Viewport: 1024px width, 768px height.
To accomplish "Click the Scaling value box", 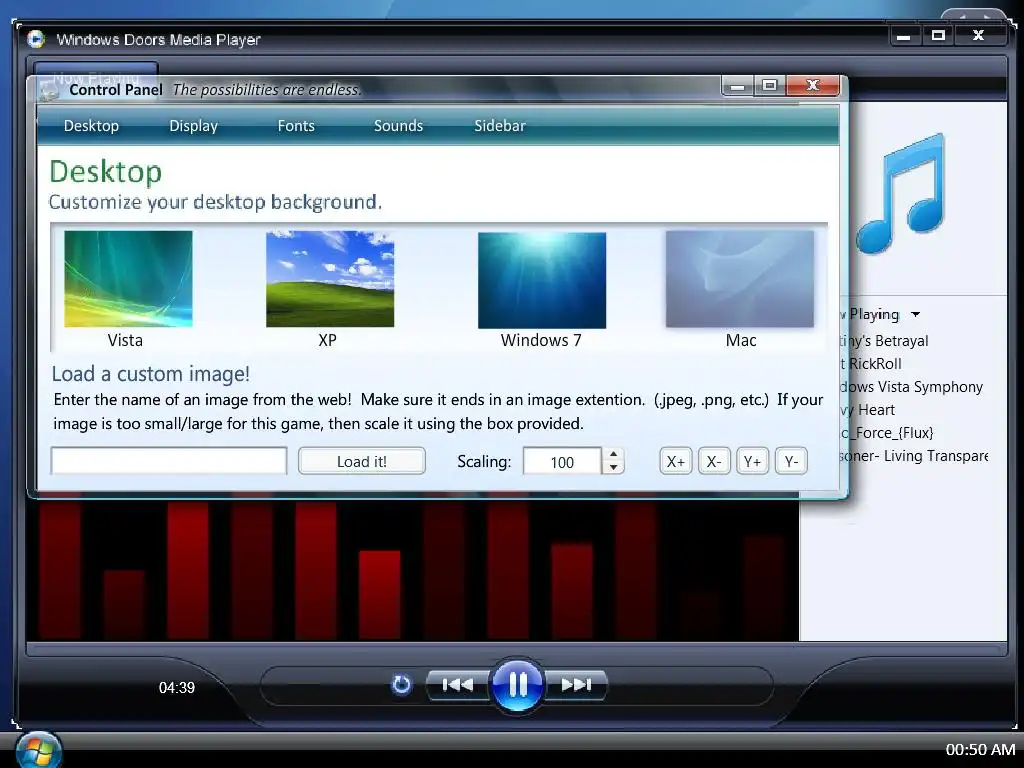I will pos(562,461).
